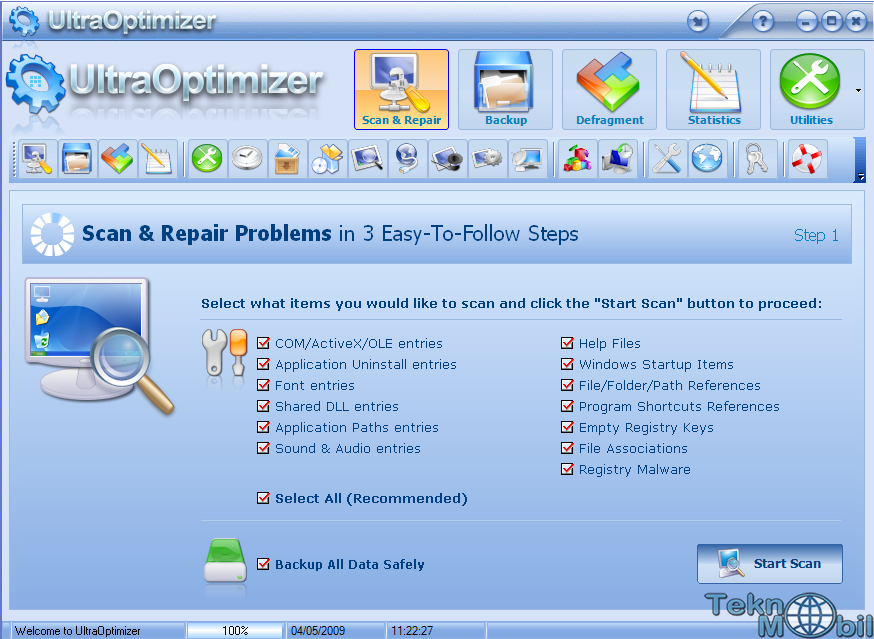
Task: Uncheck Font entries
Action: (263, 385)
